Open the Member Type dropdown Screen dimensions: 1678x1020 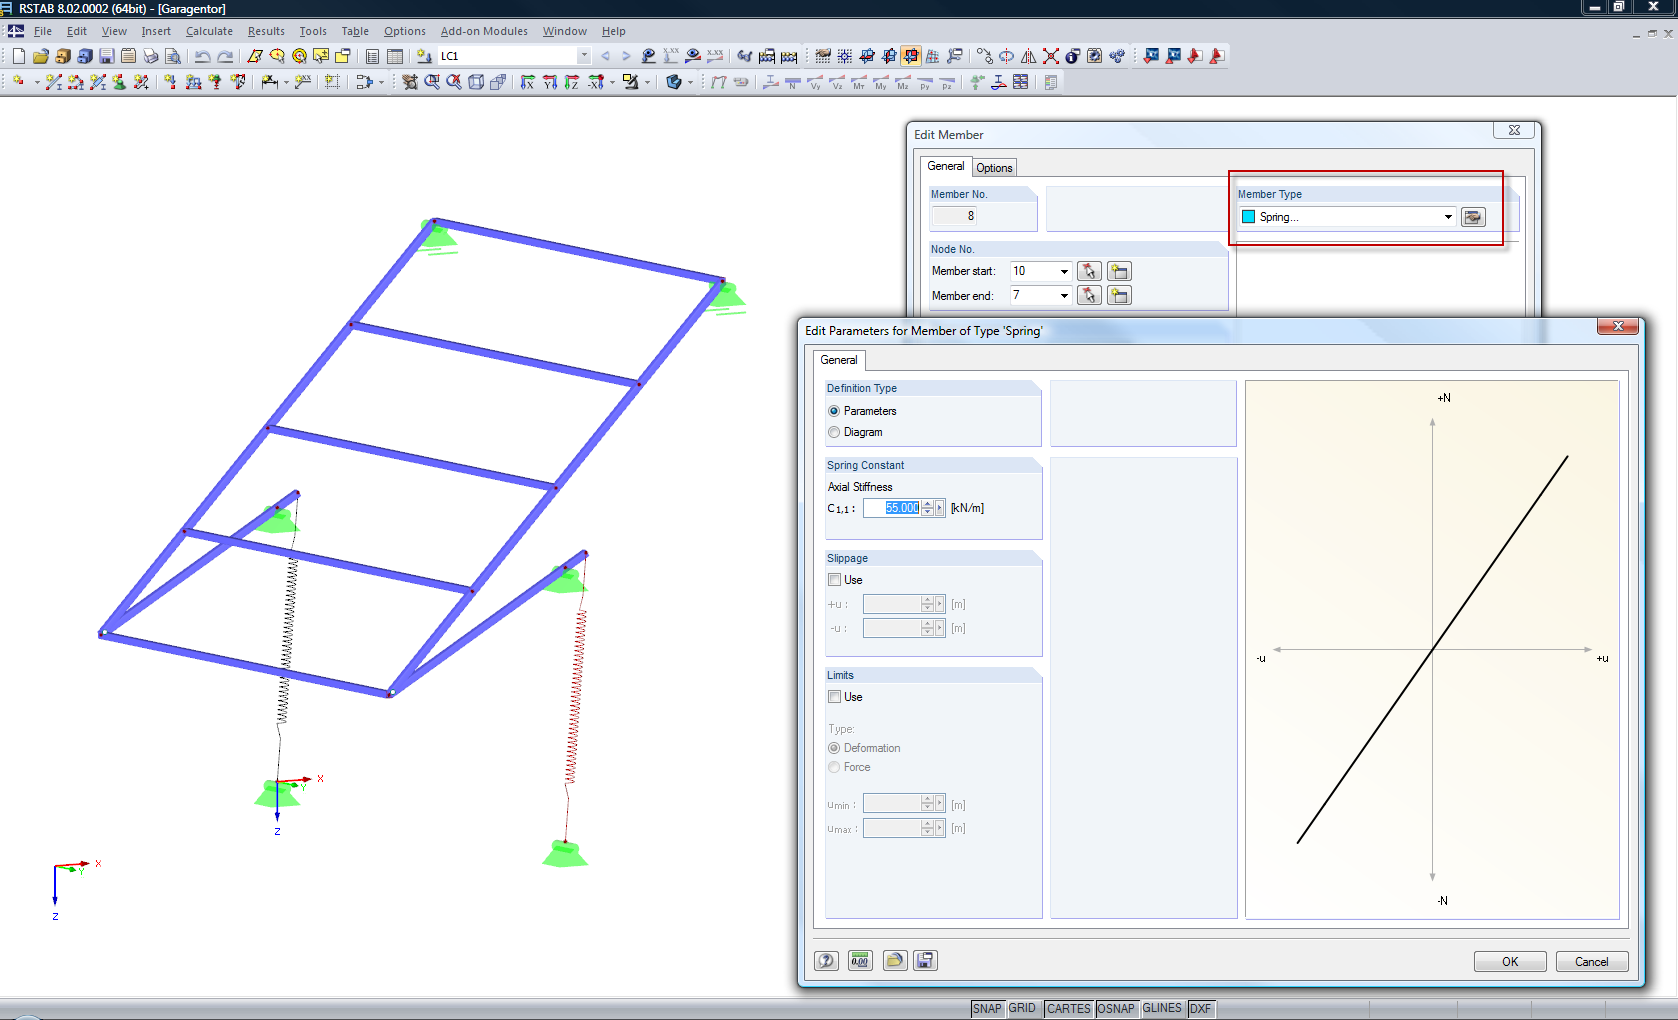pos(1447,217)
